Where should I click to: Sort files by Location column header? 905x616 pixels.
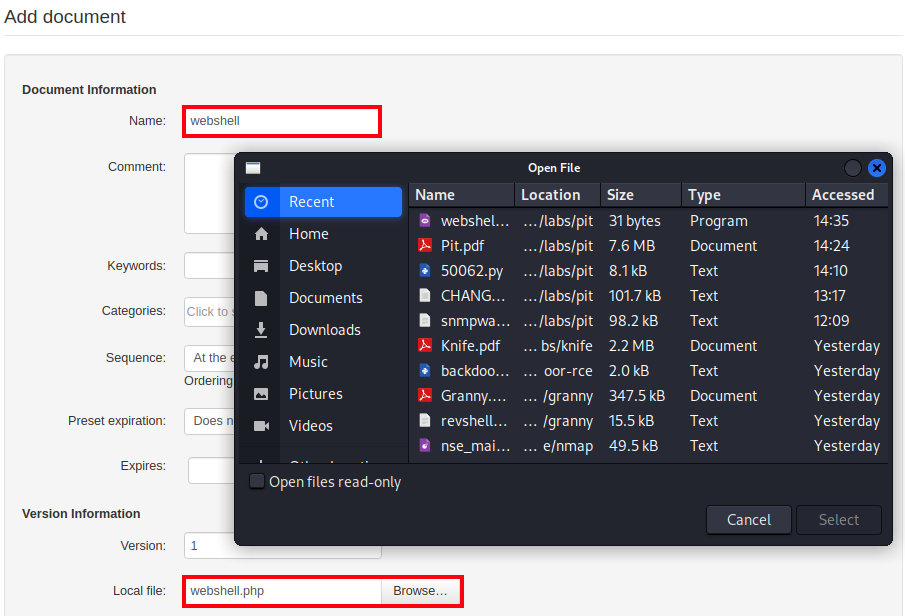[558, 195]
